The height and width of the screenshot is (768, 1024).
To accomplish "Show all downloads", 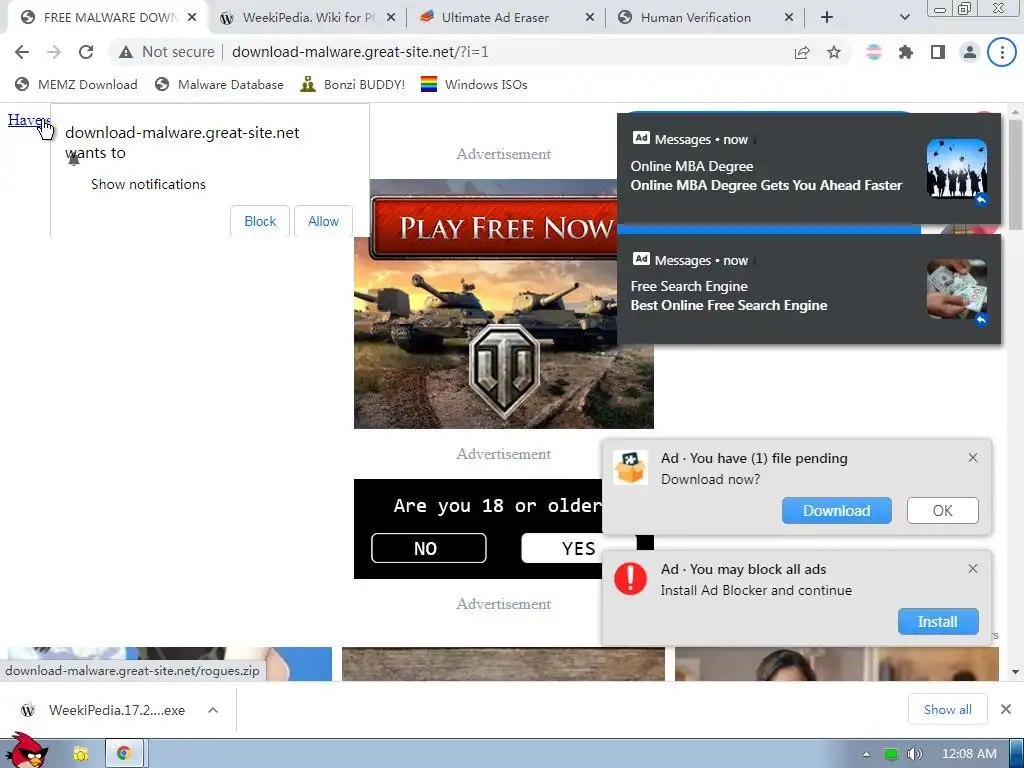I will click(948, 709).
